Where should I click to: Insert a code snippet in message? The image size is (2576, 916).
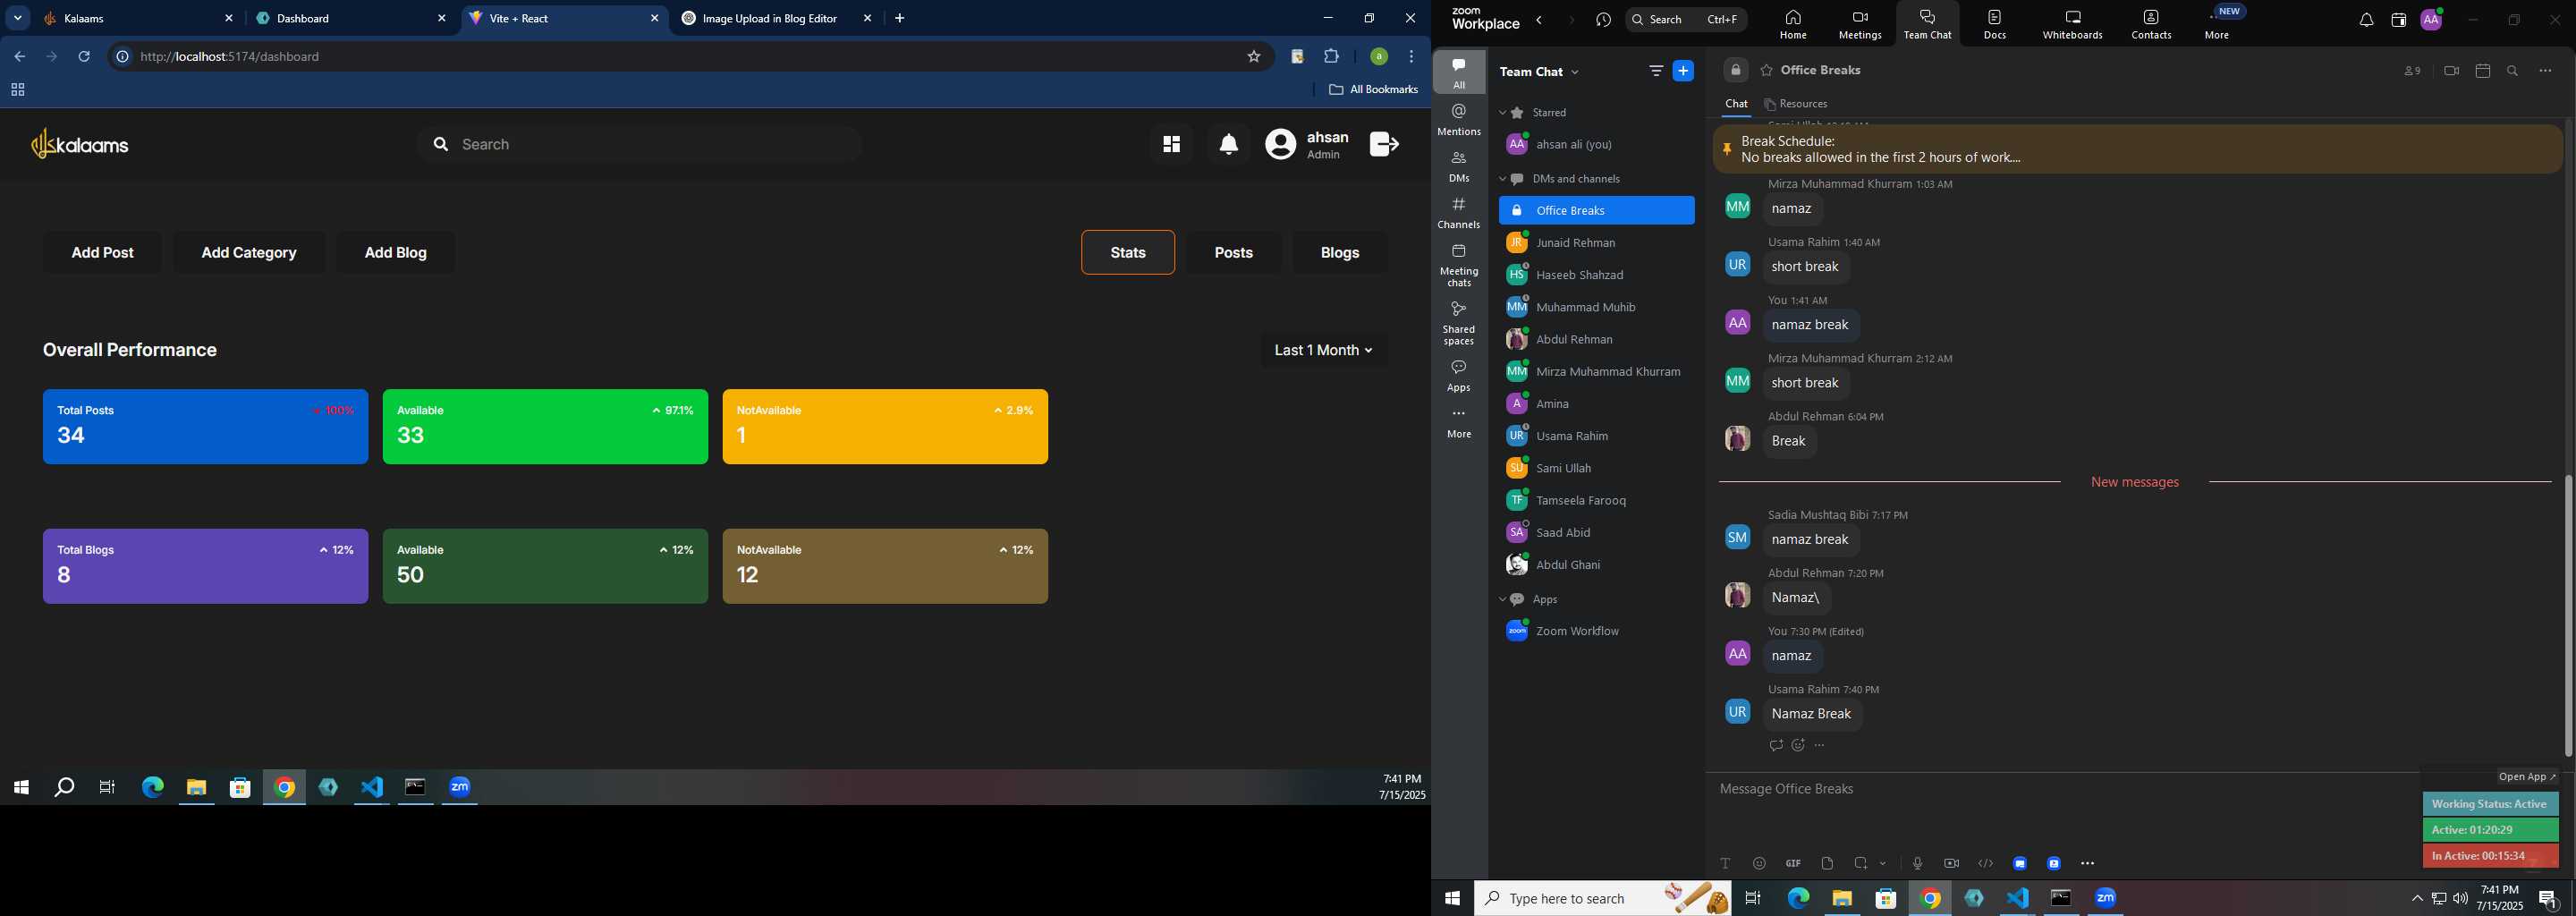click(x=1985, y=863)
